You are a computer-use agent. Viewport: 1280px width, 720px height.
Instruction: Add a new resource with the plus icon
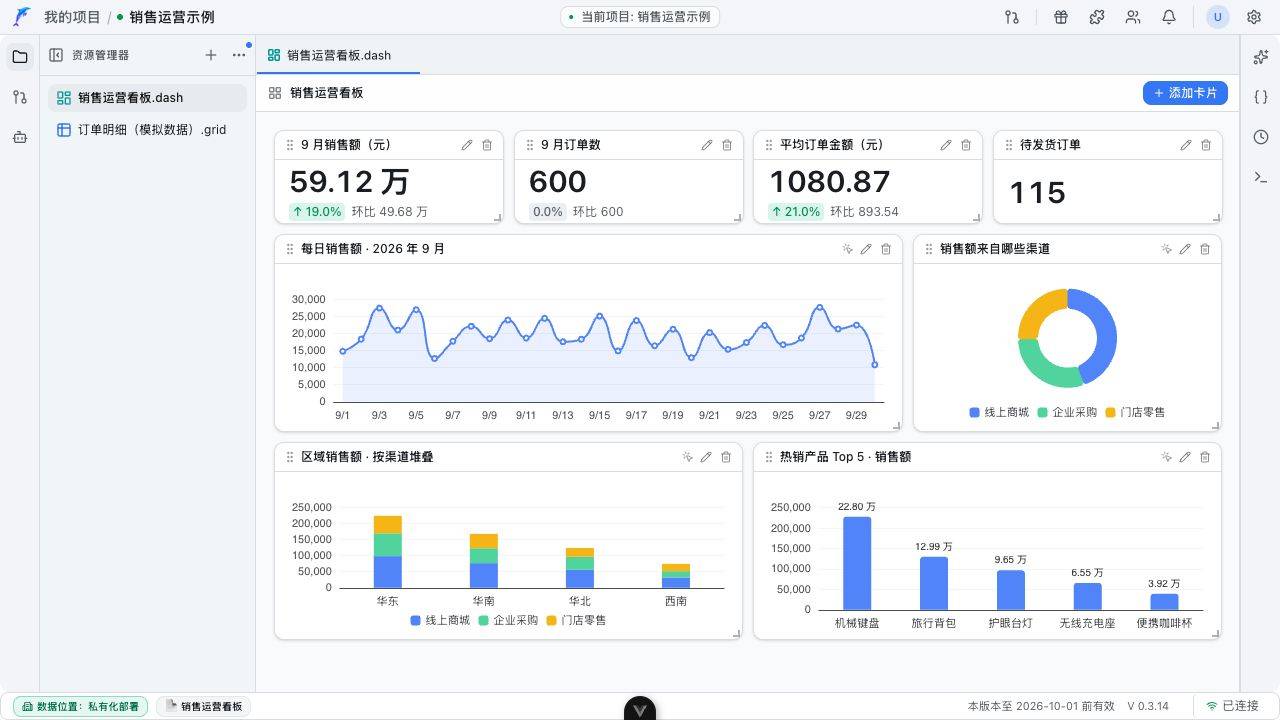tap(211, 55)
